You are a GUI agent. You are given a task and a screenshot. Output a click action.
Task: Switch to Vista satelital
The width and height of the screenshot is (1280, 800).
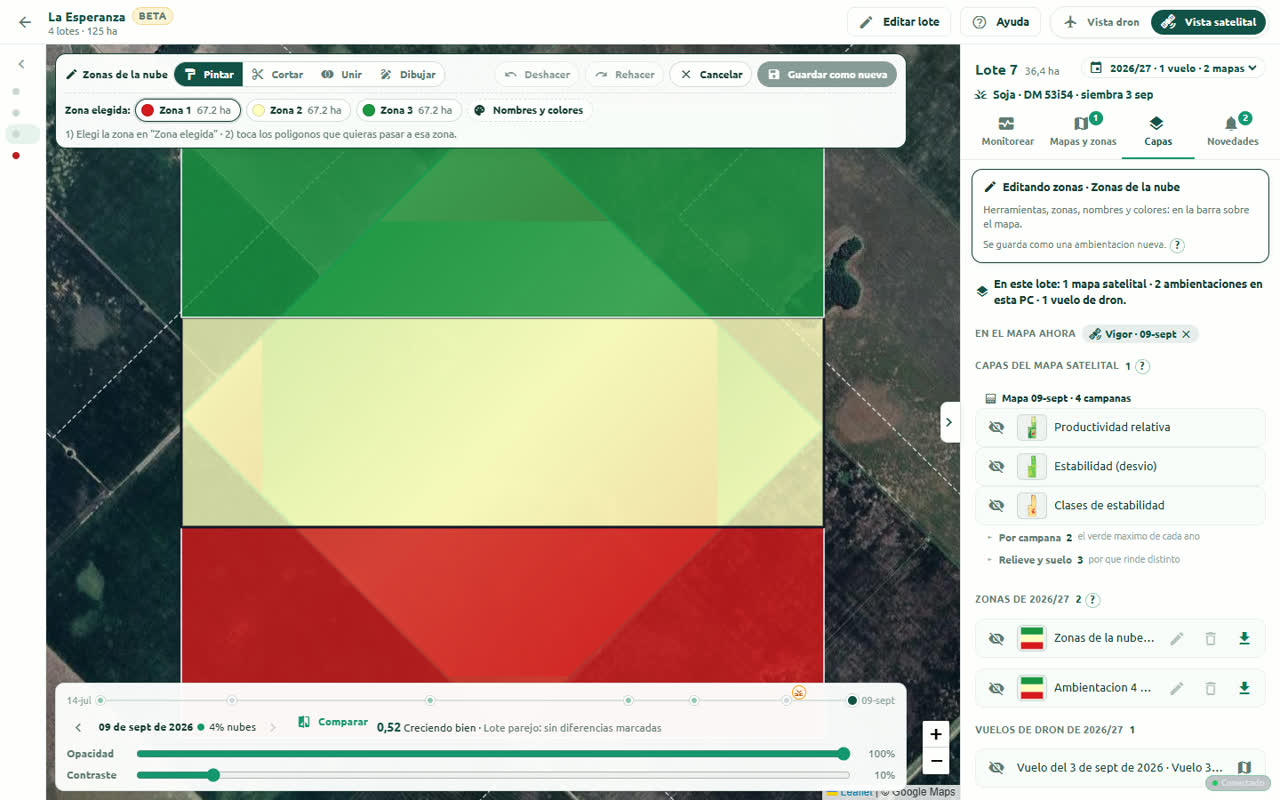click(x=1208, y=22)
